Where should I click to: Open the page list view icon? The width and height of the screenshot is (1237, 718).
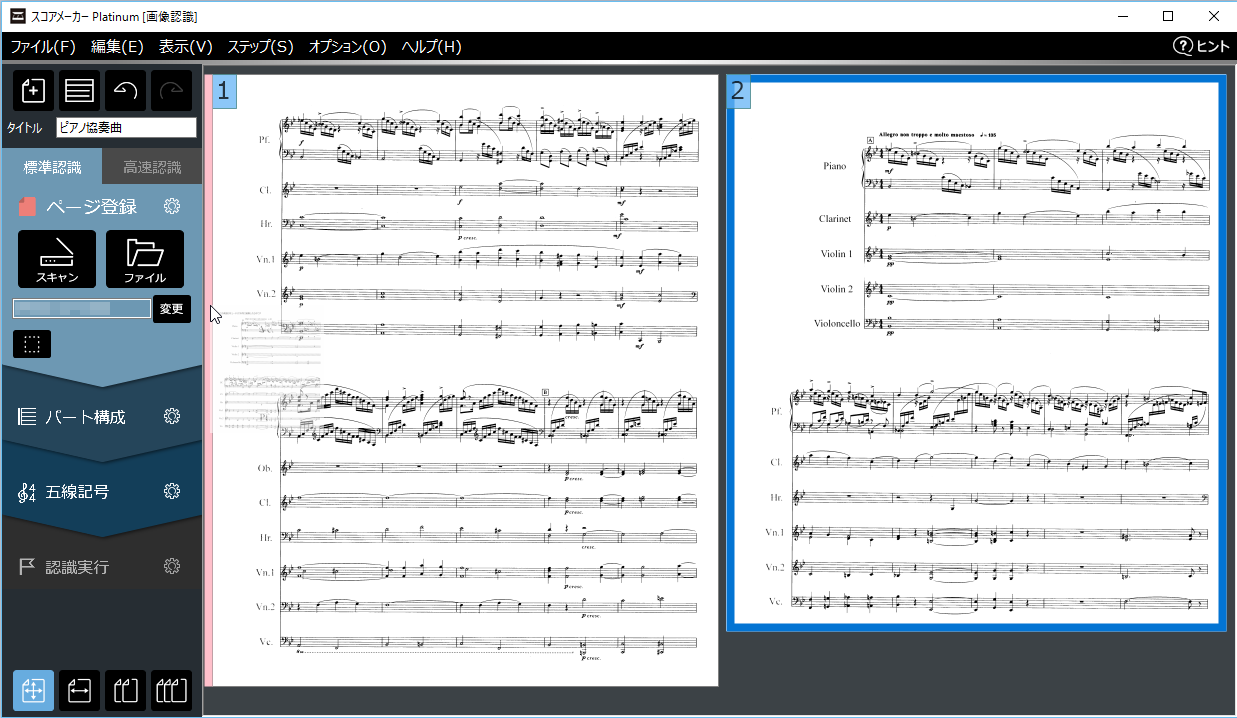tap(79, 90)
